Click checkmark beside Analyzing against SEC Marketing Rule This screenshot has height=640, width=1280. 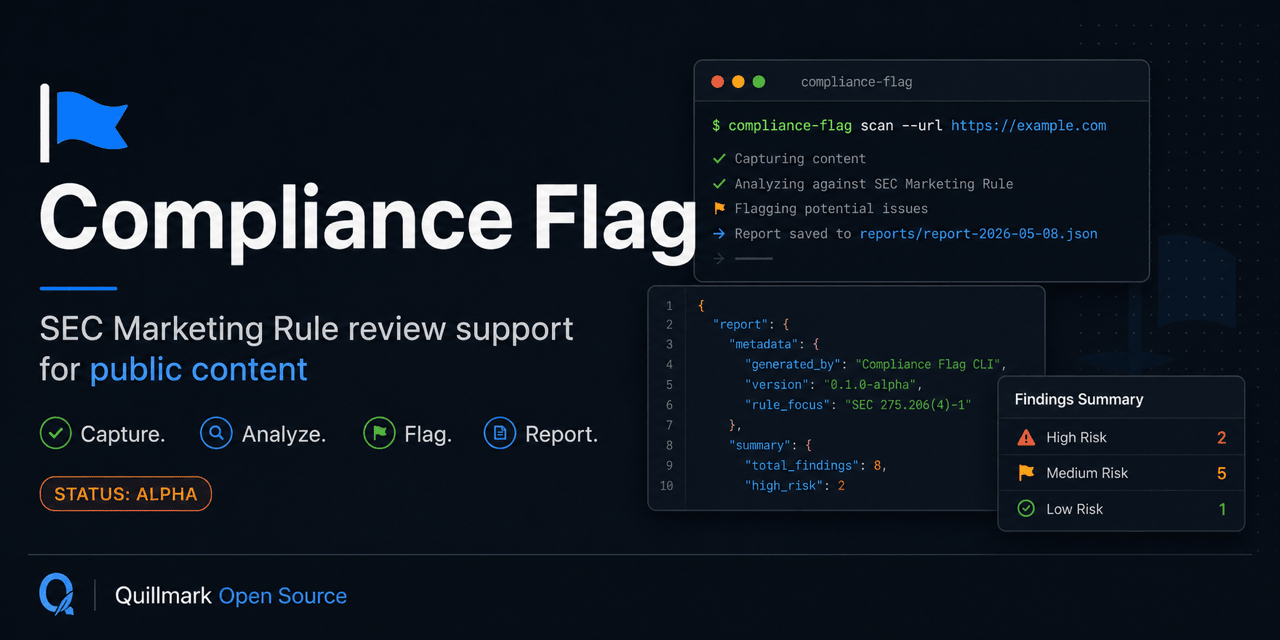click(718, 183)
